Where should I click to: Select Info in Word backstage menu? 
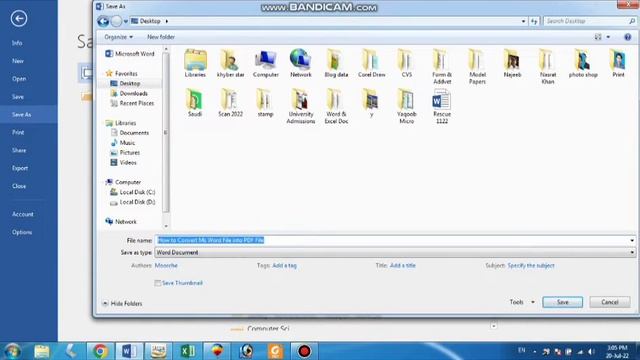[x=17, y=43]
